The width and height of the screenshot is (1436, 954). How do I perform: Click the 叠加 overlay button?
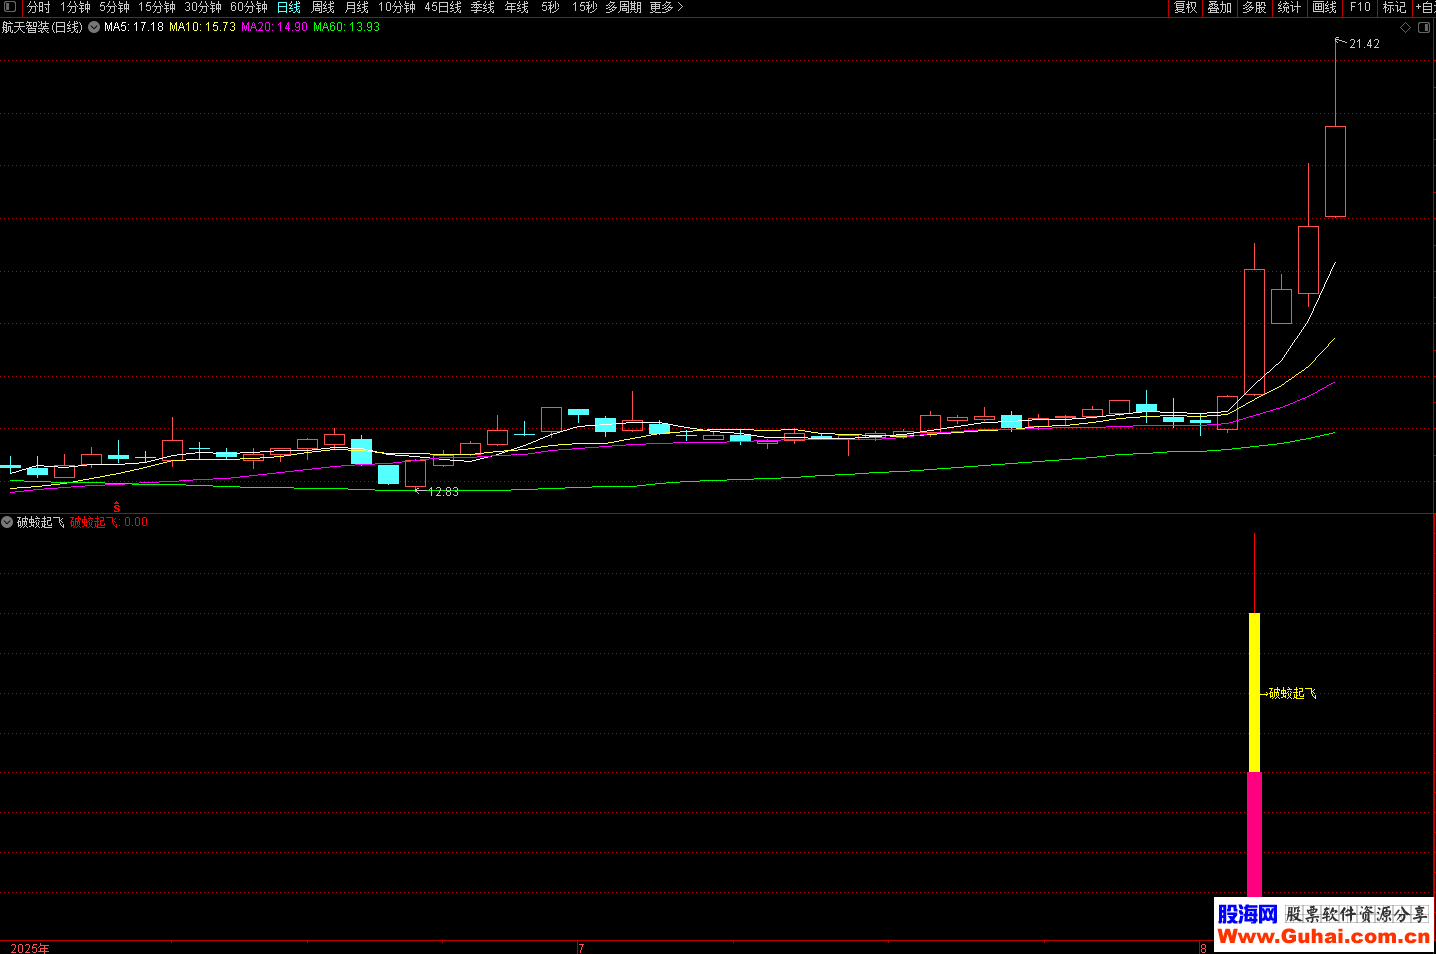click(1220, 7)
